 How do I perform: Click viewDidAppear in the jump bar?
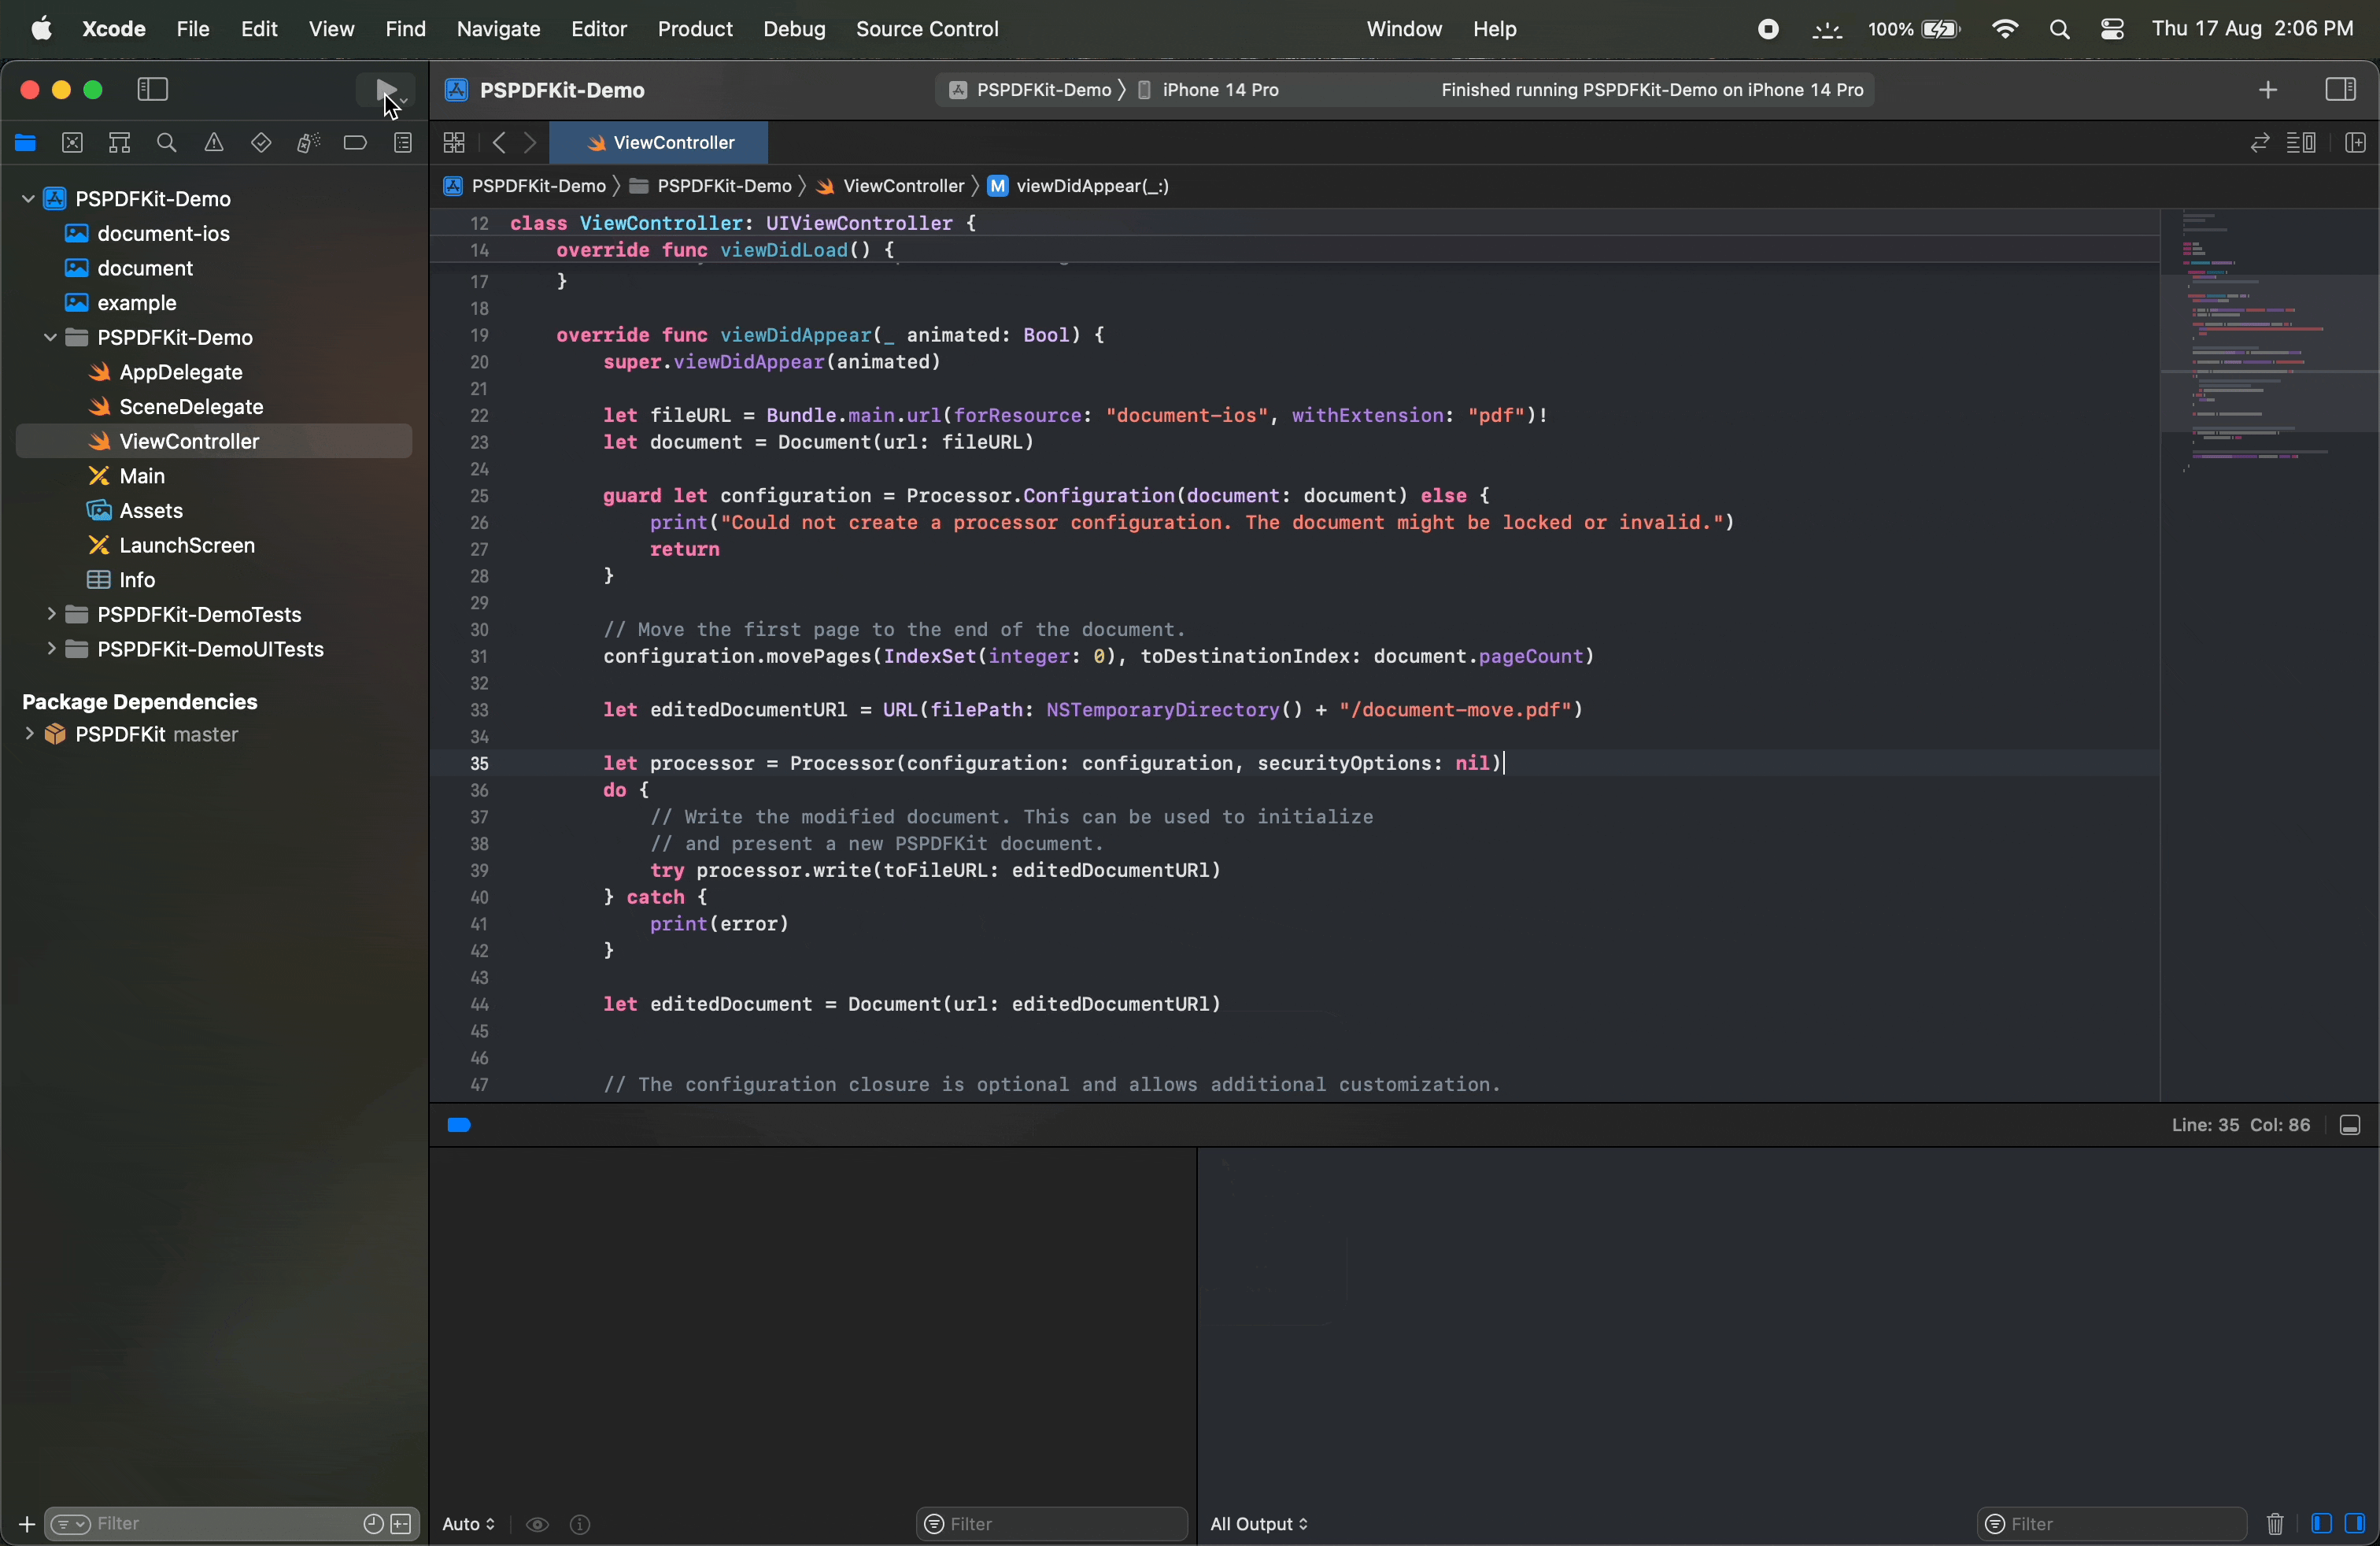pyautogui.click(x=1093, y=187)
